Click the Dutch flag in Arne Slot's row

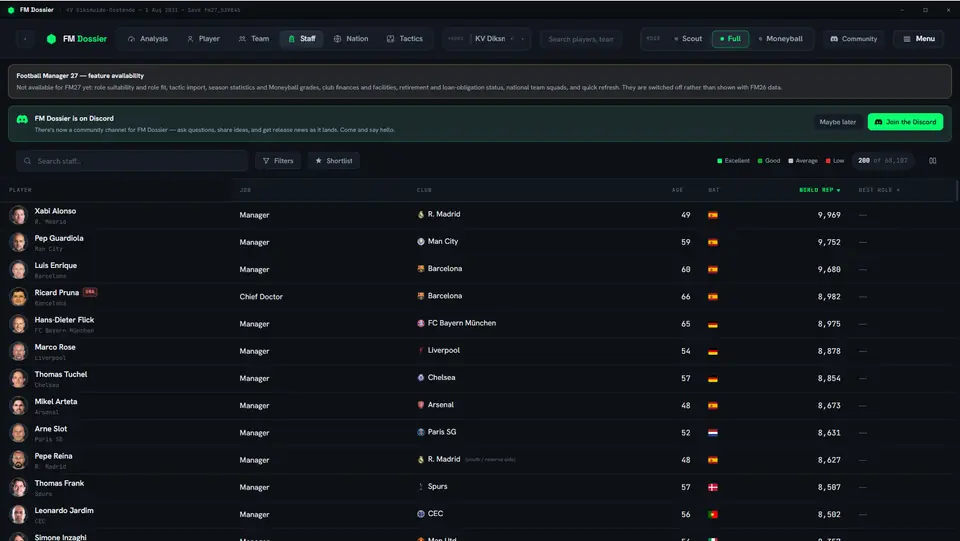click(713, 433)
